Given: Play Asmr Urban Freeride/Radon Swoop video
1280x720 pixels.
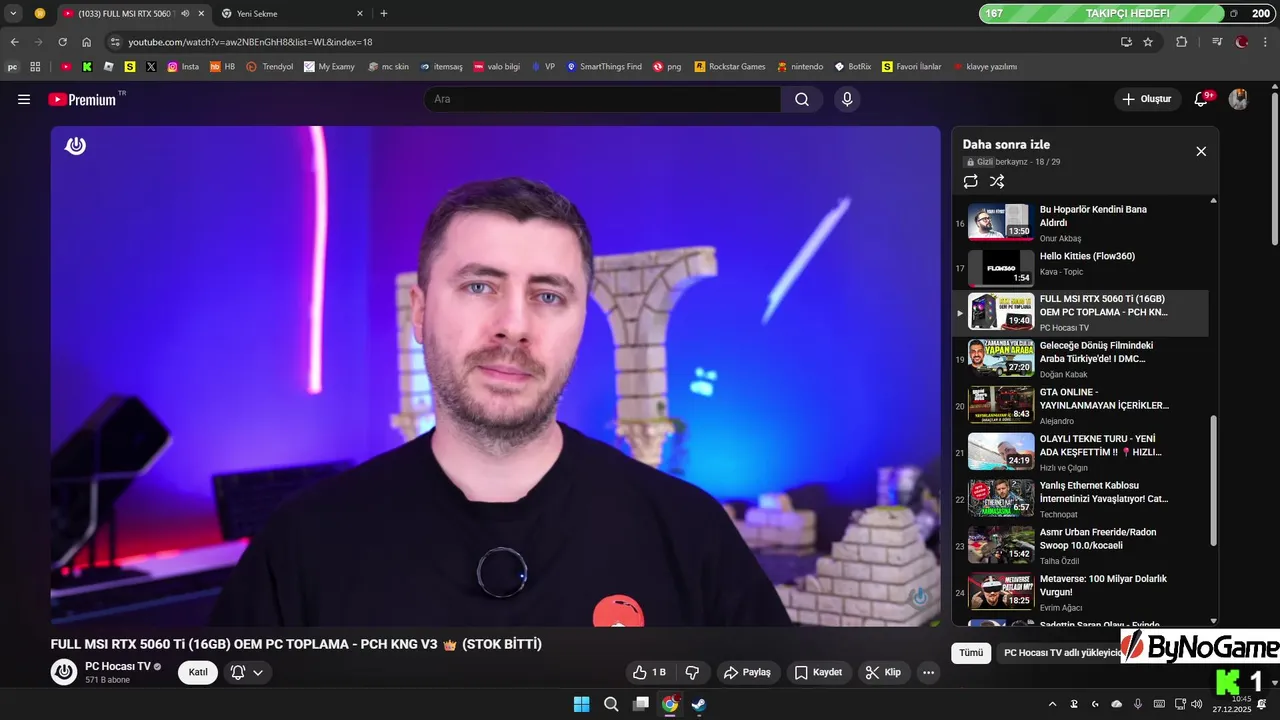Looking at the screenshot, I should coord(1080,545).
